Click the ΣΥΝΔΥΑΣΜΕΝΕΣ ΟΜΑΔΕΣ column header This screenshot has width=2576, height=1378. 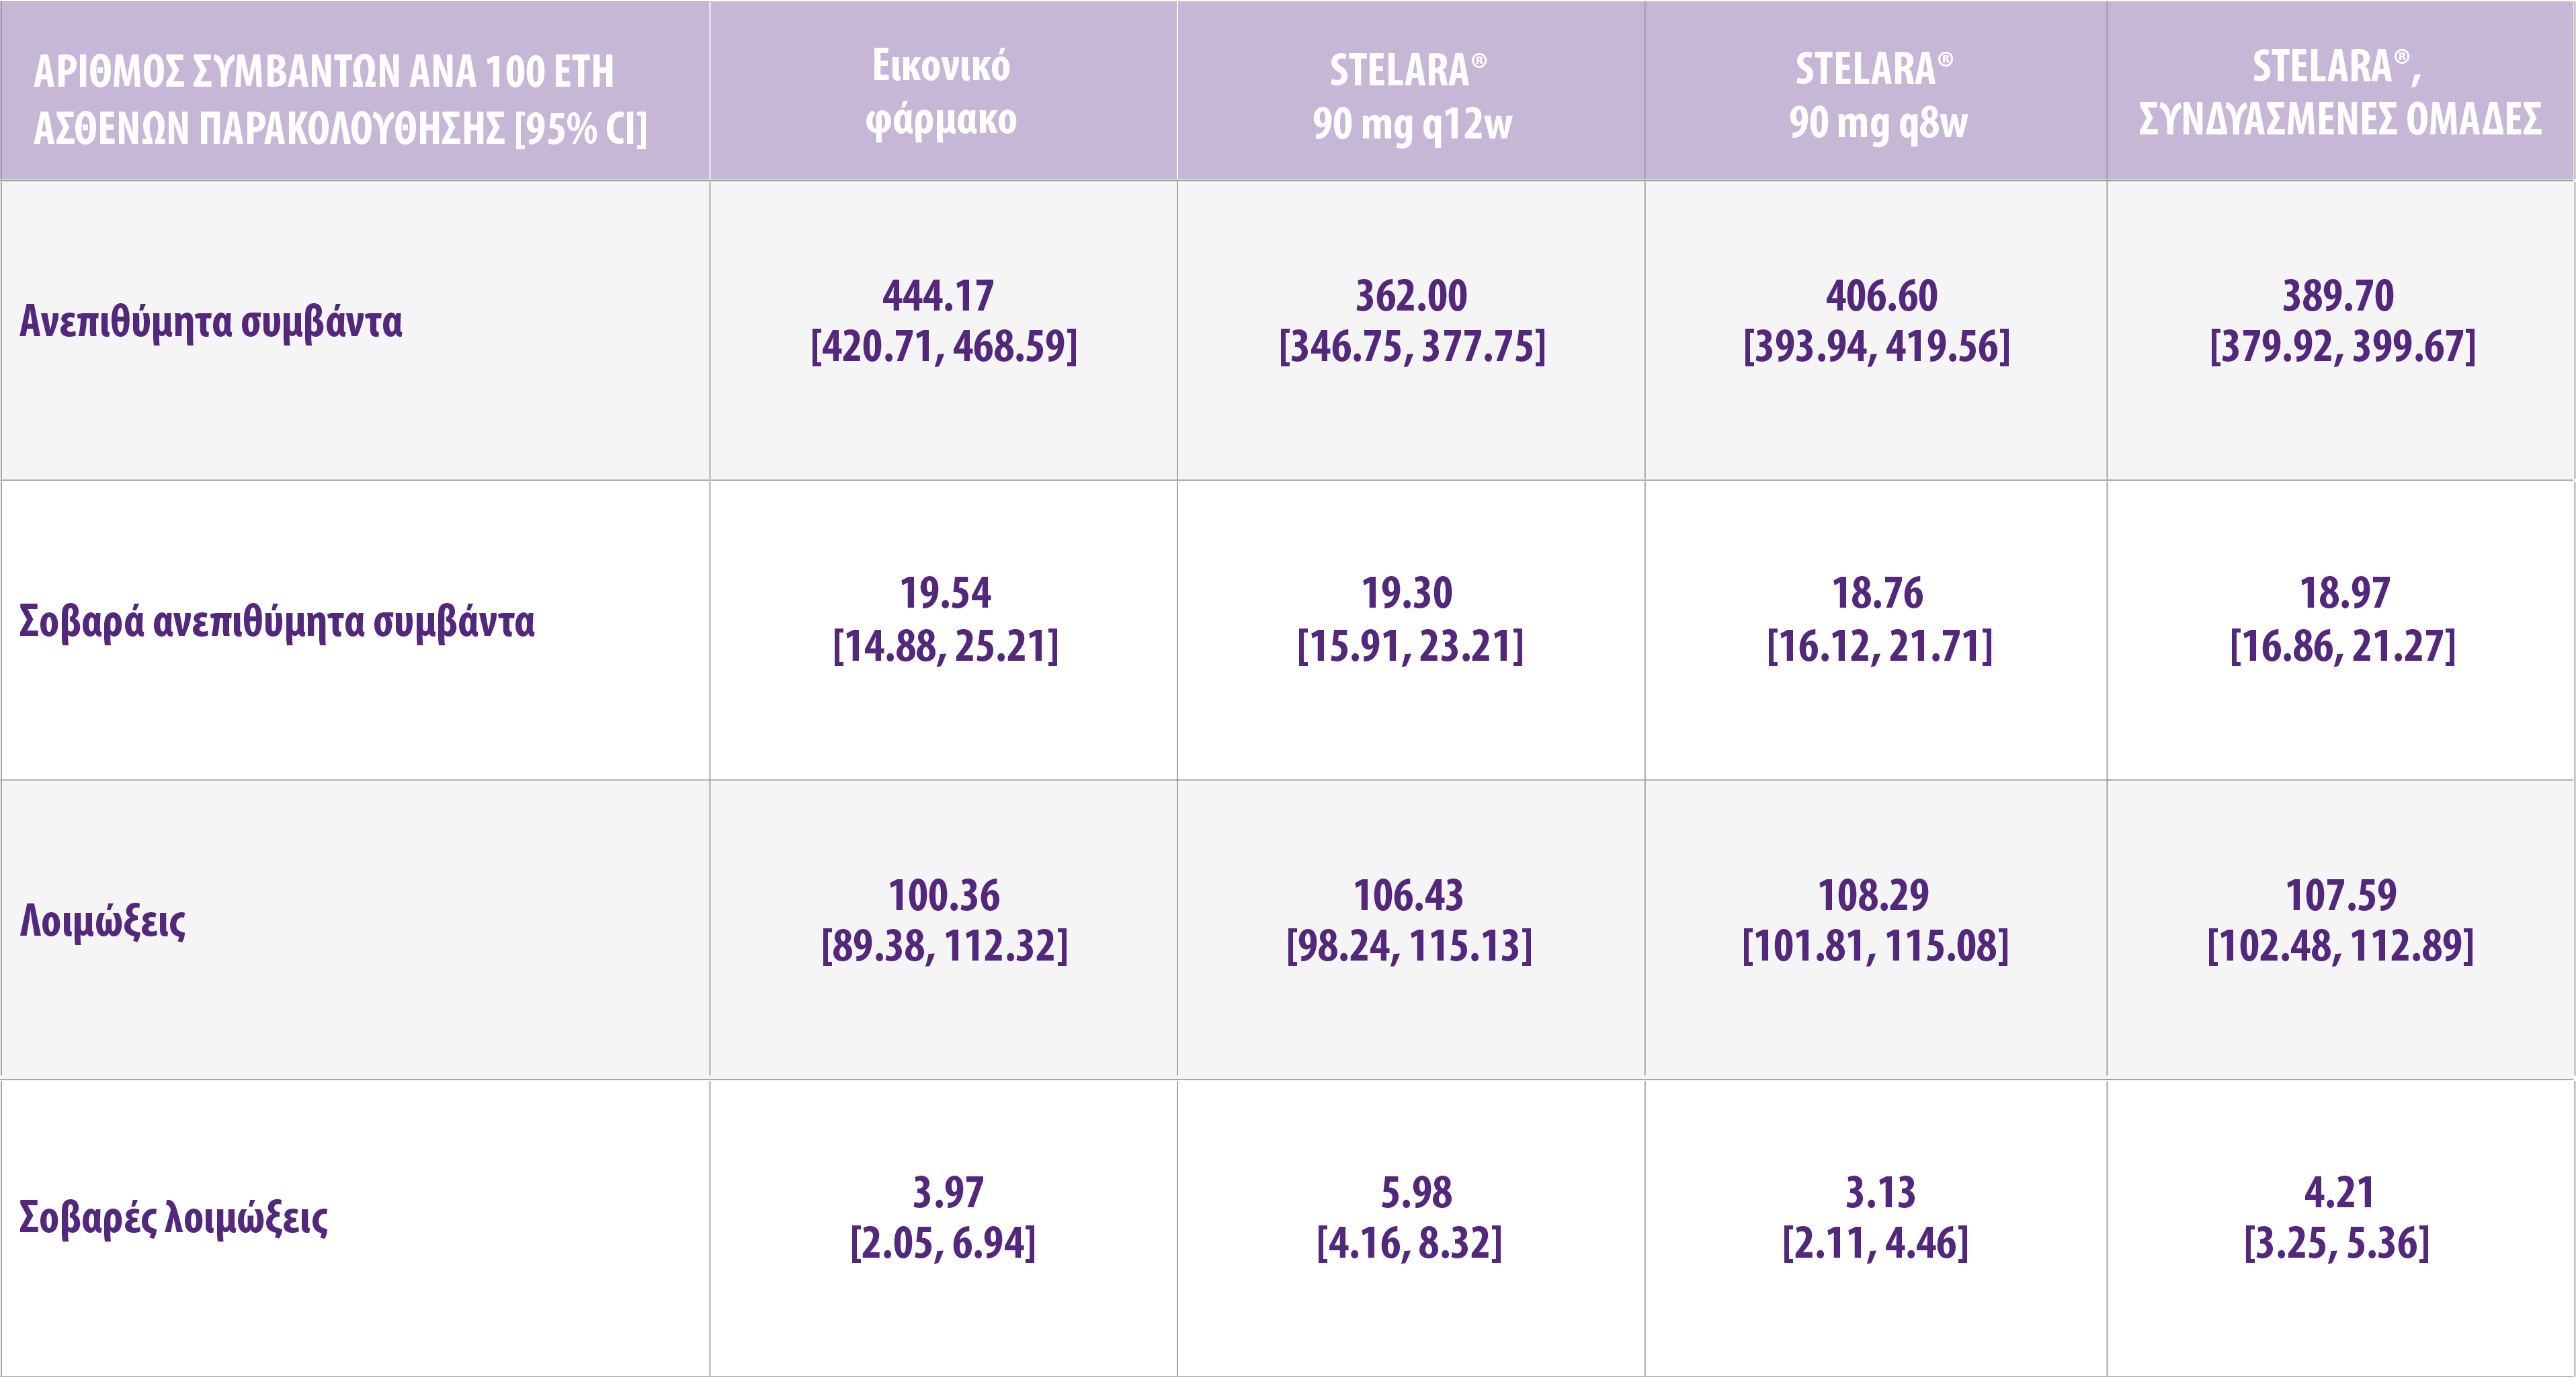click(2339, 92)
